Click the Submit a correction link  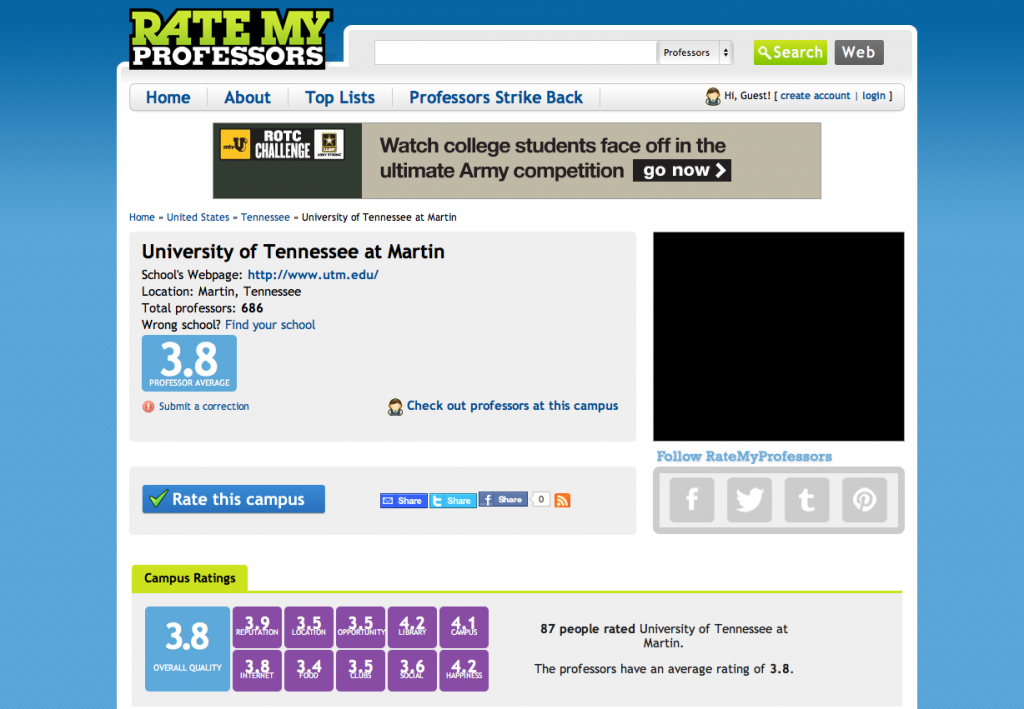point(204,406)
